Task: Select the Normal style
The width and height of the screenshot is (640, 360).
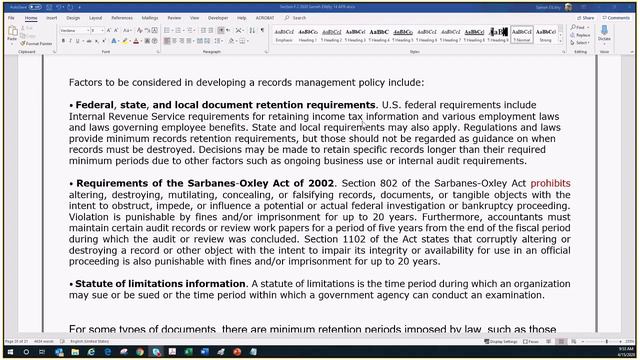Action: click(522, 35)
